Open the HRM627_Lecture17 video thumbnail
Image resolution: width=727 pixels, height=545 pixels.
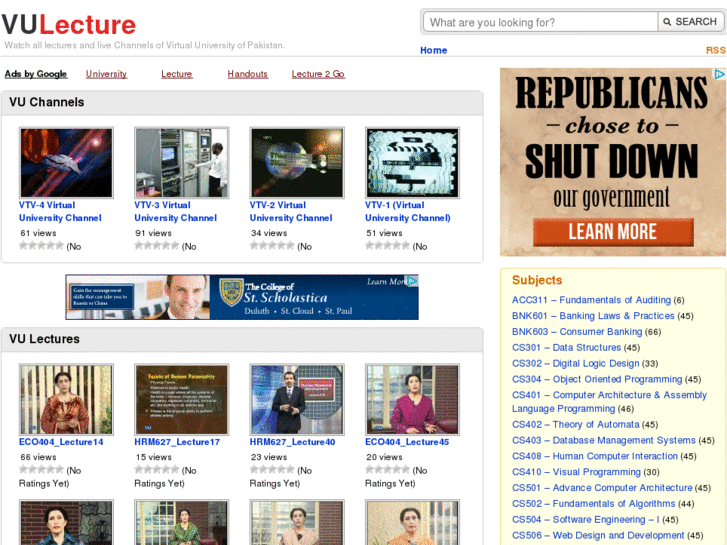[182, 399]
